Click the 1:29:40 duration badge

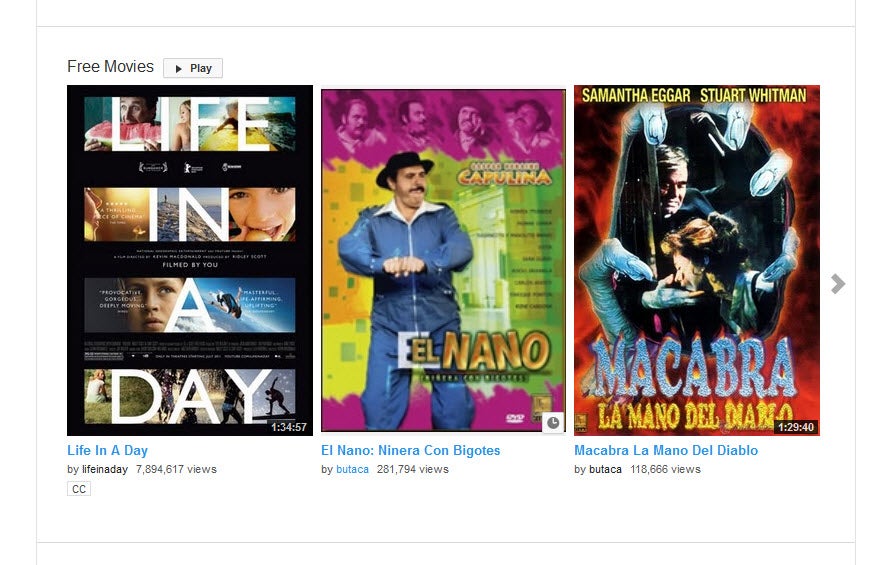tap(796, 427)
